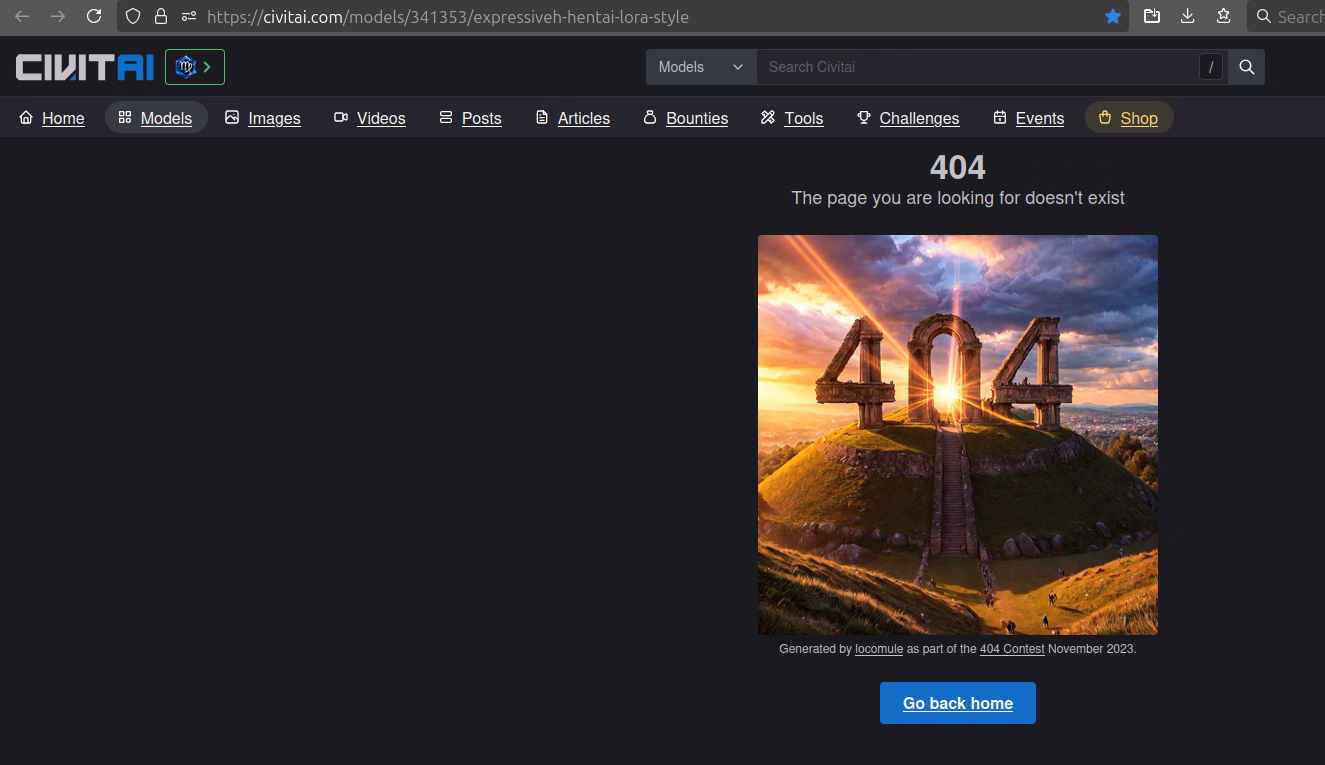The image size is (1325, 765).
Task: Click the Go back home button
Action: (x=958, y=703)
